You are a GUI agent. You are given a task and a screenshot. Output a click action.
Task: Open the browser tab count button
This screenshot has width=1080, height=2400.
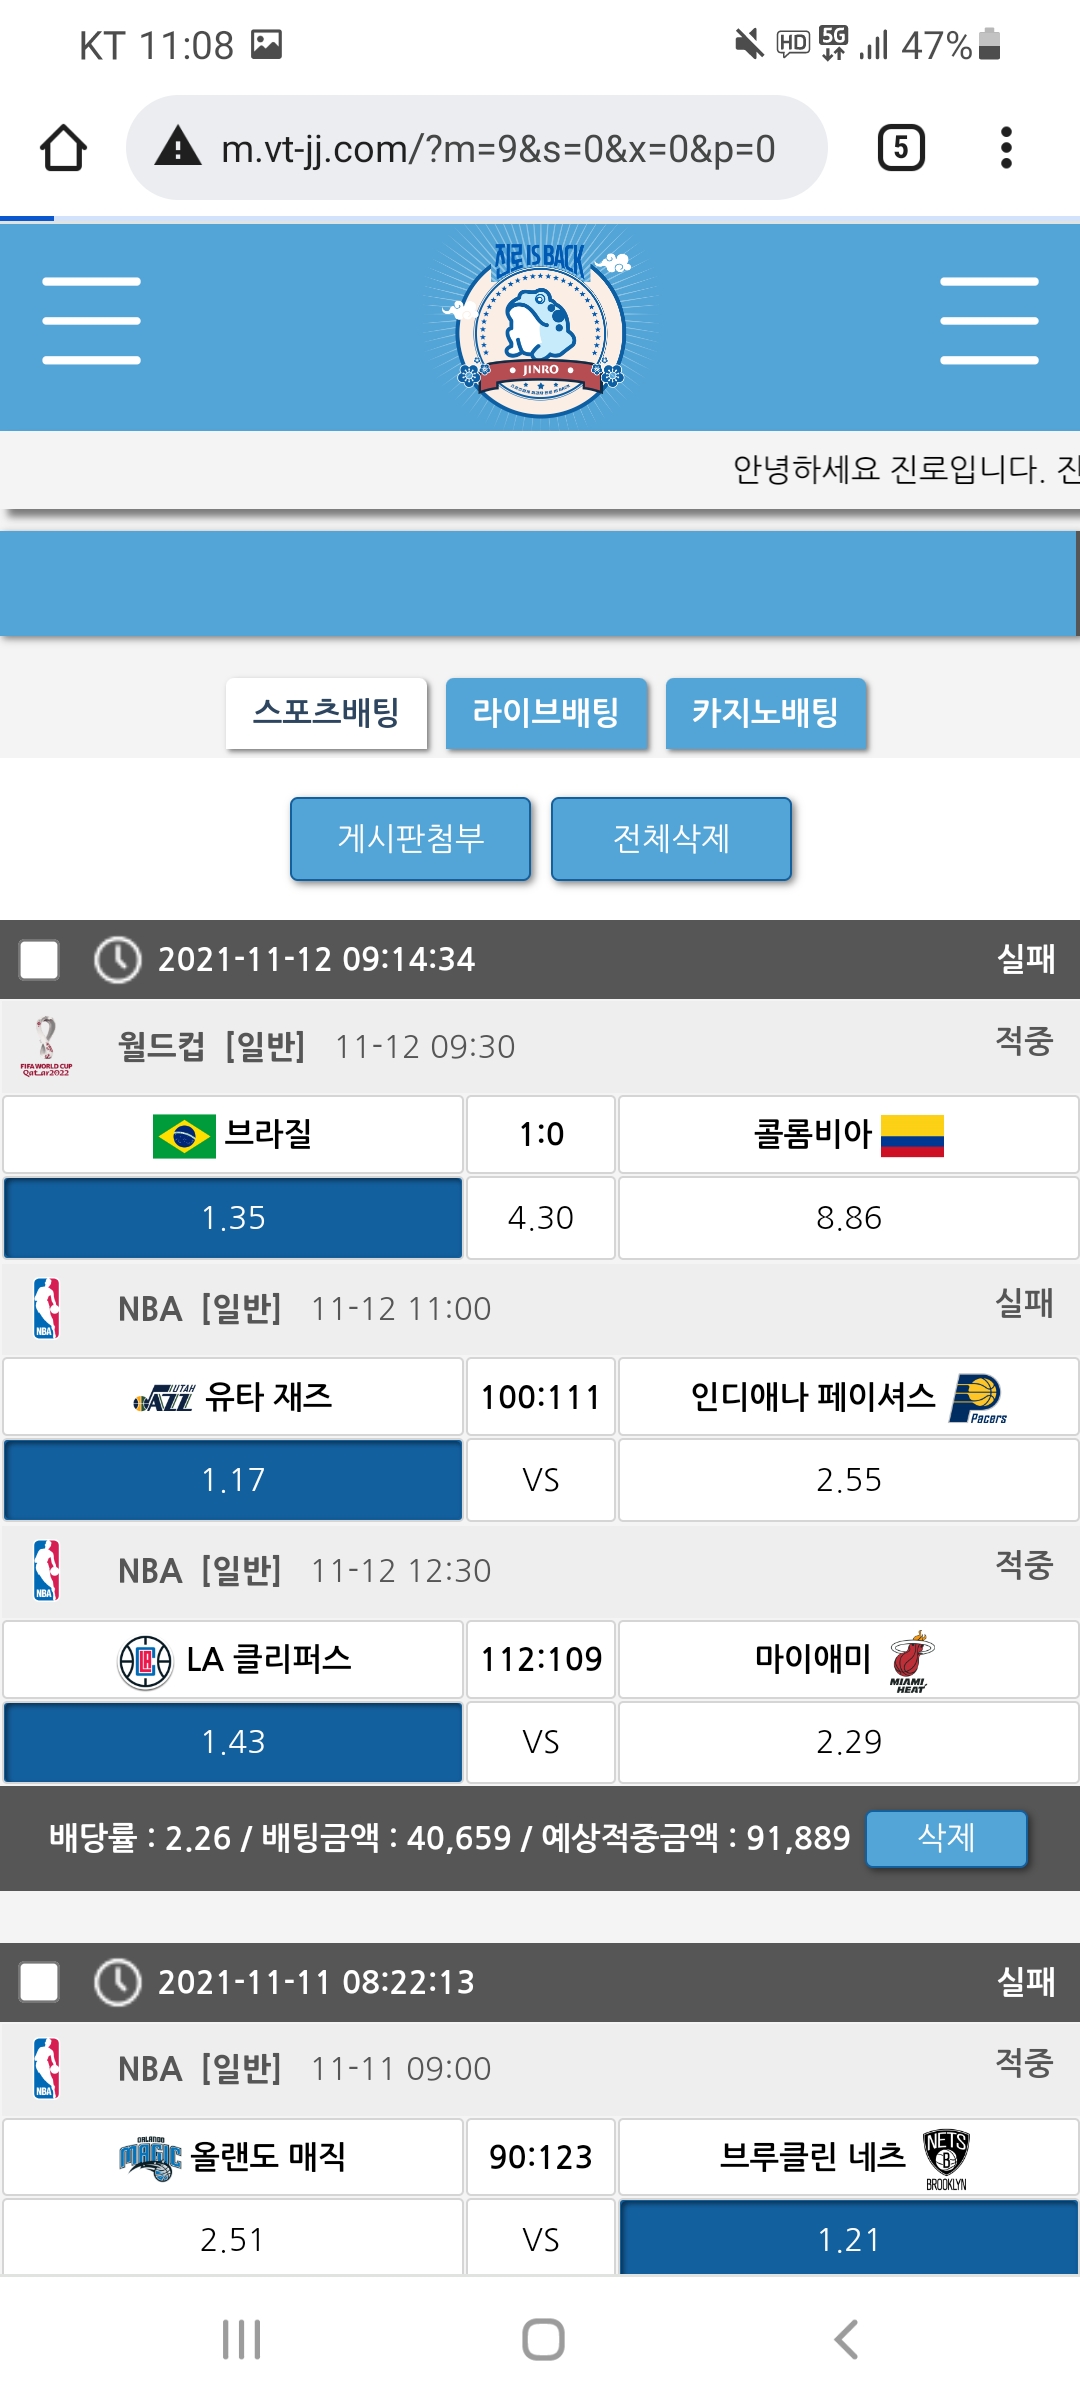[x=900, y=148]
